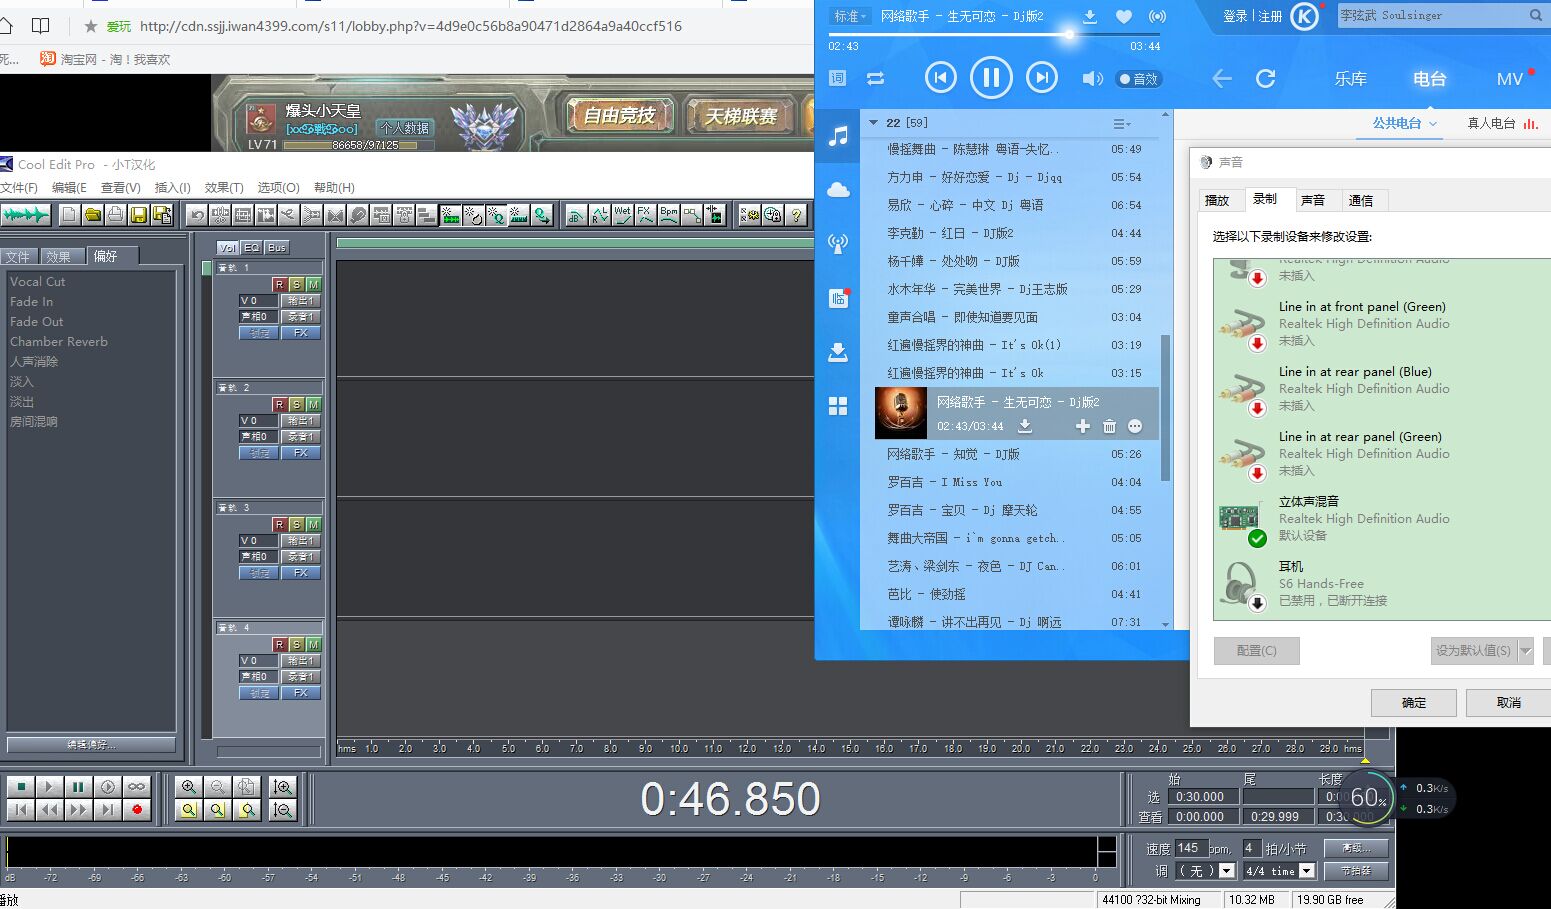Click the Bpm toolbar icon
The height and width of the screenshot is (909, 1551).
(669, 214)
